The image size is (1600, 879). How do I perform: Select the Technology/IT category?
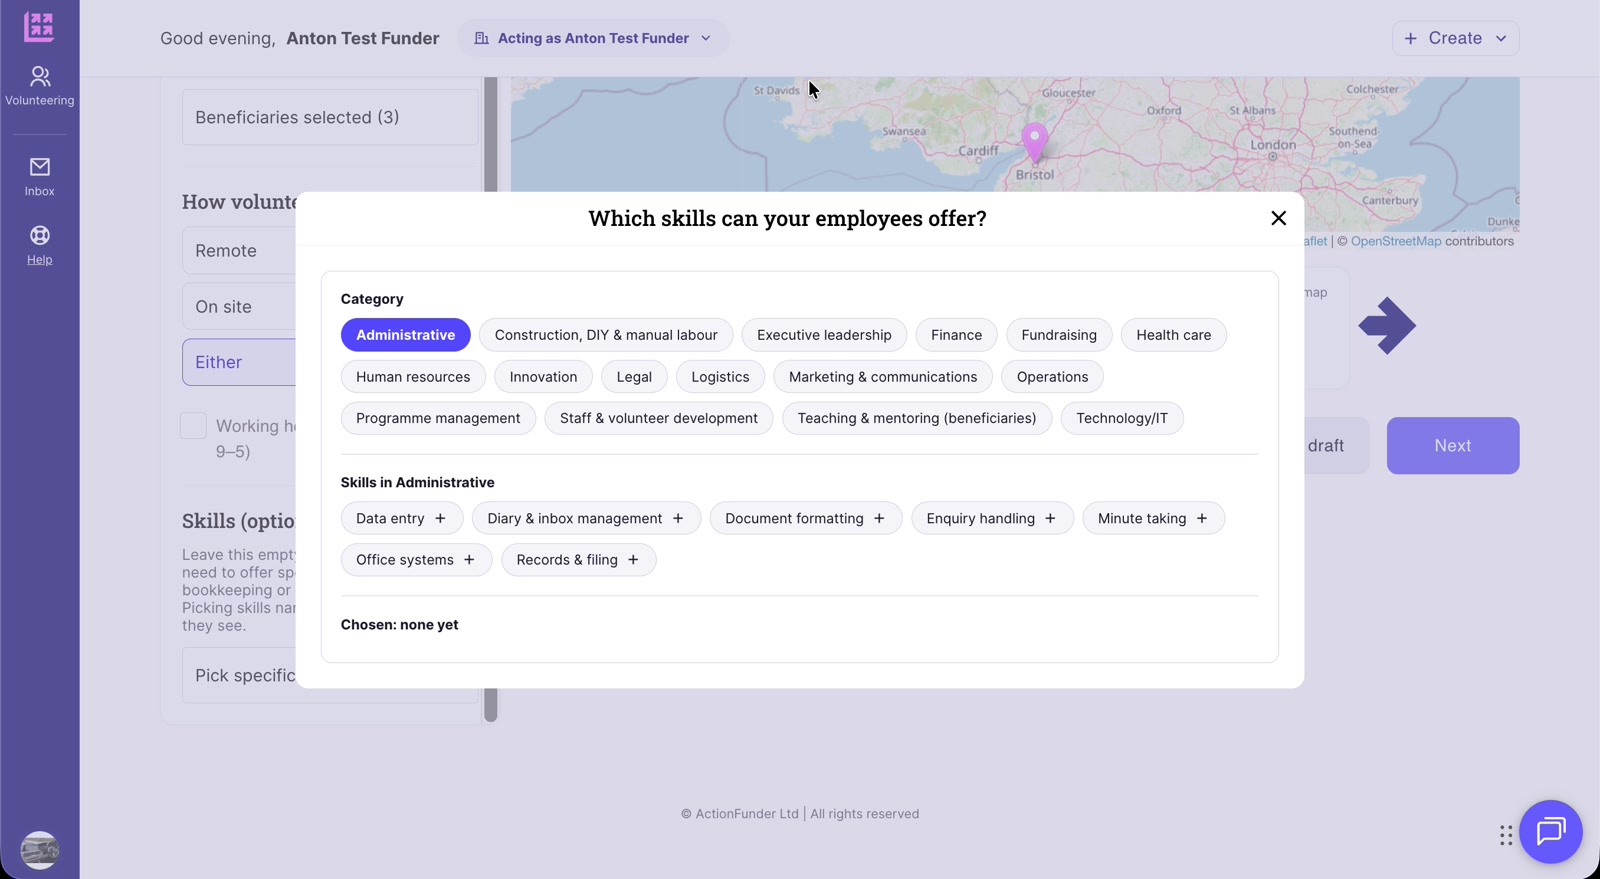tap(1122, 418)
